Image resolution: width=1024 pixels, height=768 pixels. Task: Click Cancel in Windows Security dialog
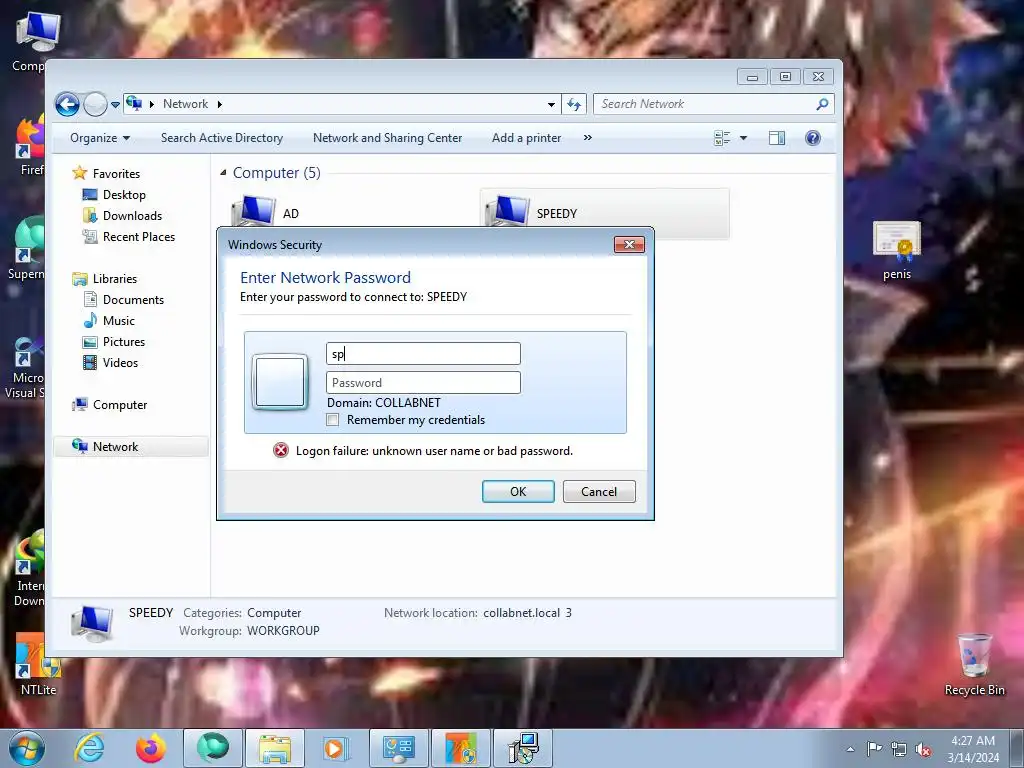click(599, 492)
